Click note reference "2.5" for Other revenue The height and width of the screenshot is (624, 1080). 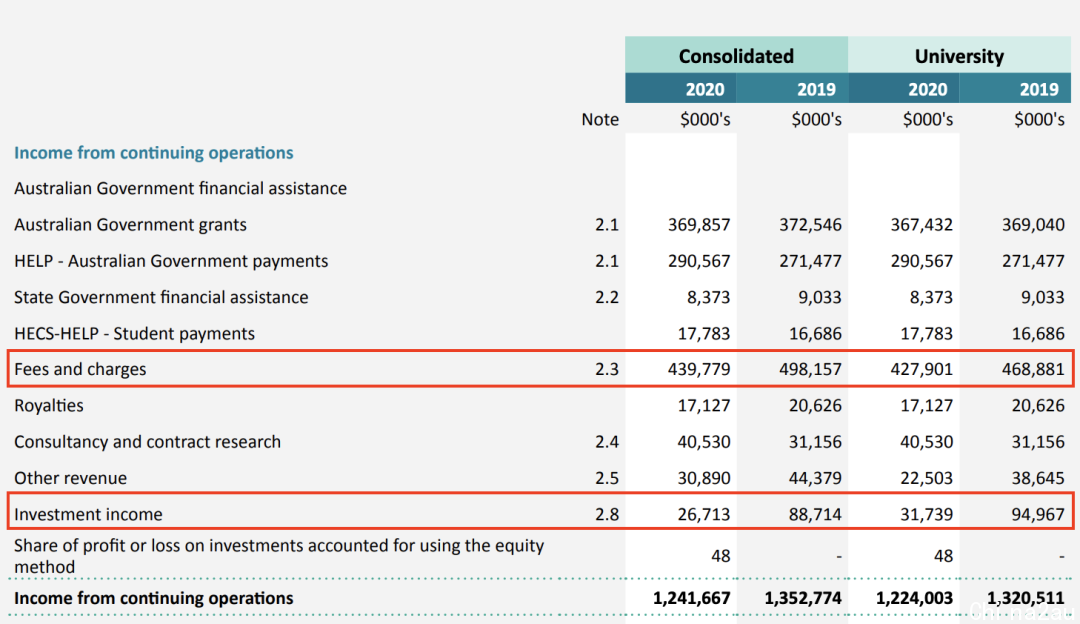(x=607, y=478)
